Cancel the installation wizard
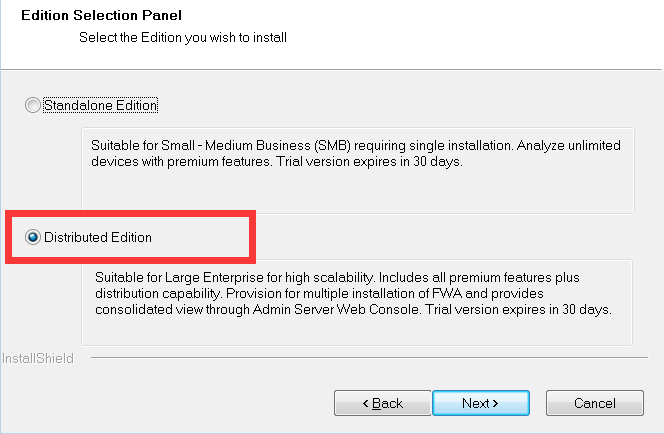Image resolution: width=664 pixels, height=434 pixels. (595, 403)
